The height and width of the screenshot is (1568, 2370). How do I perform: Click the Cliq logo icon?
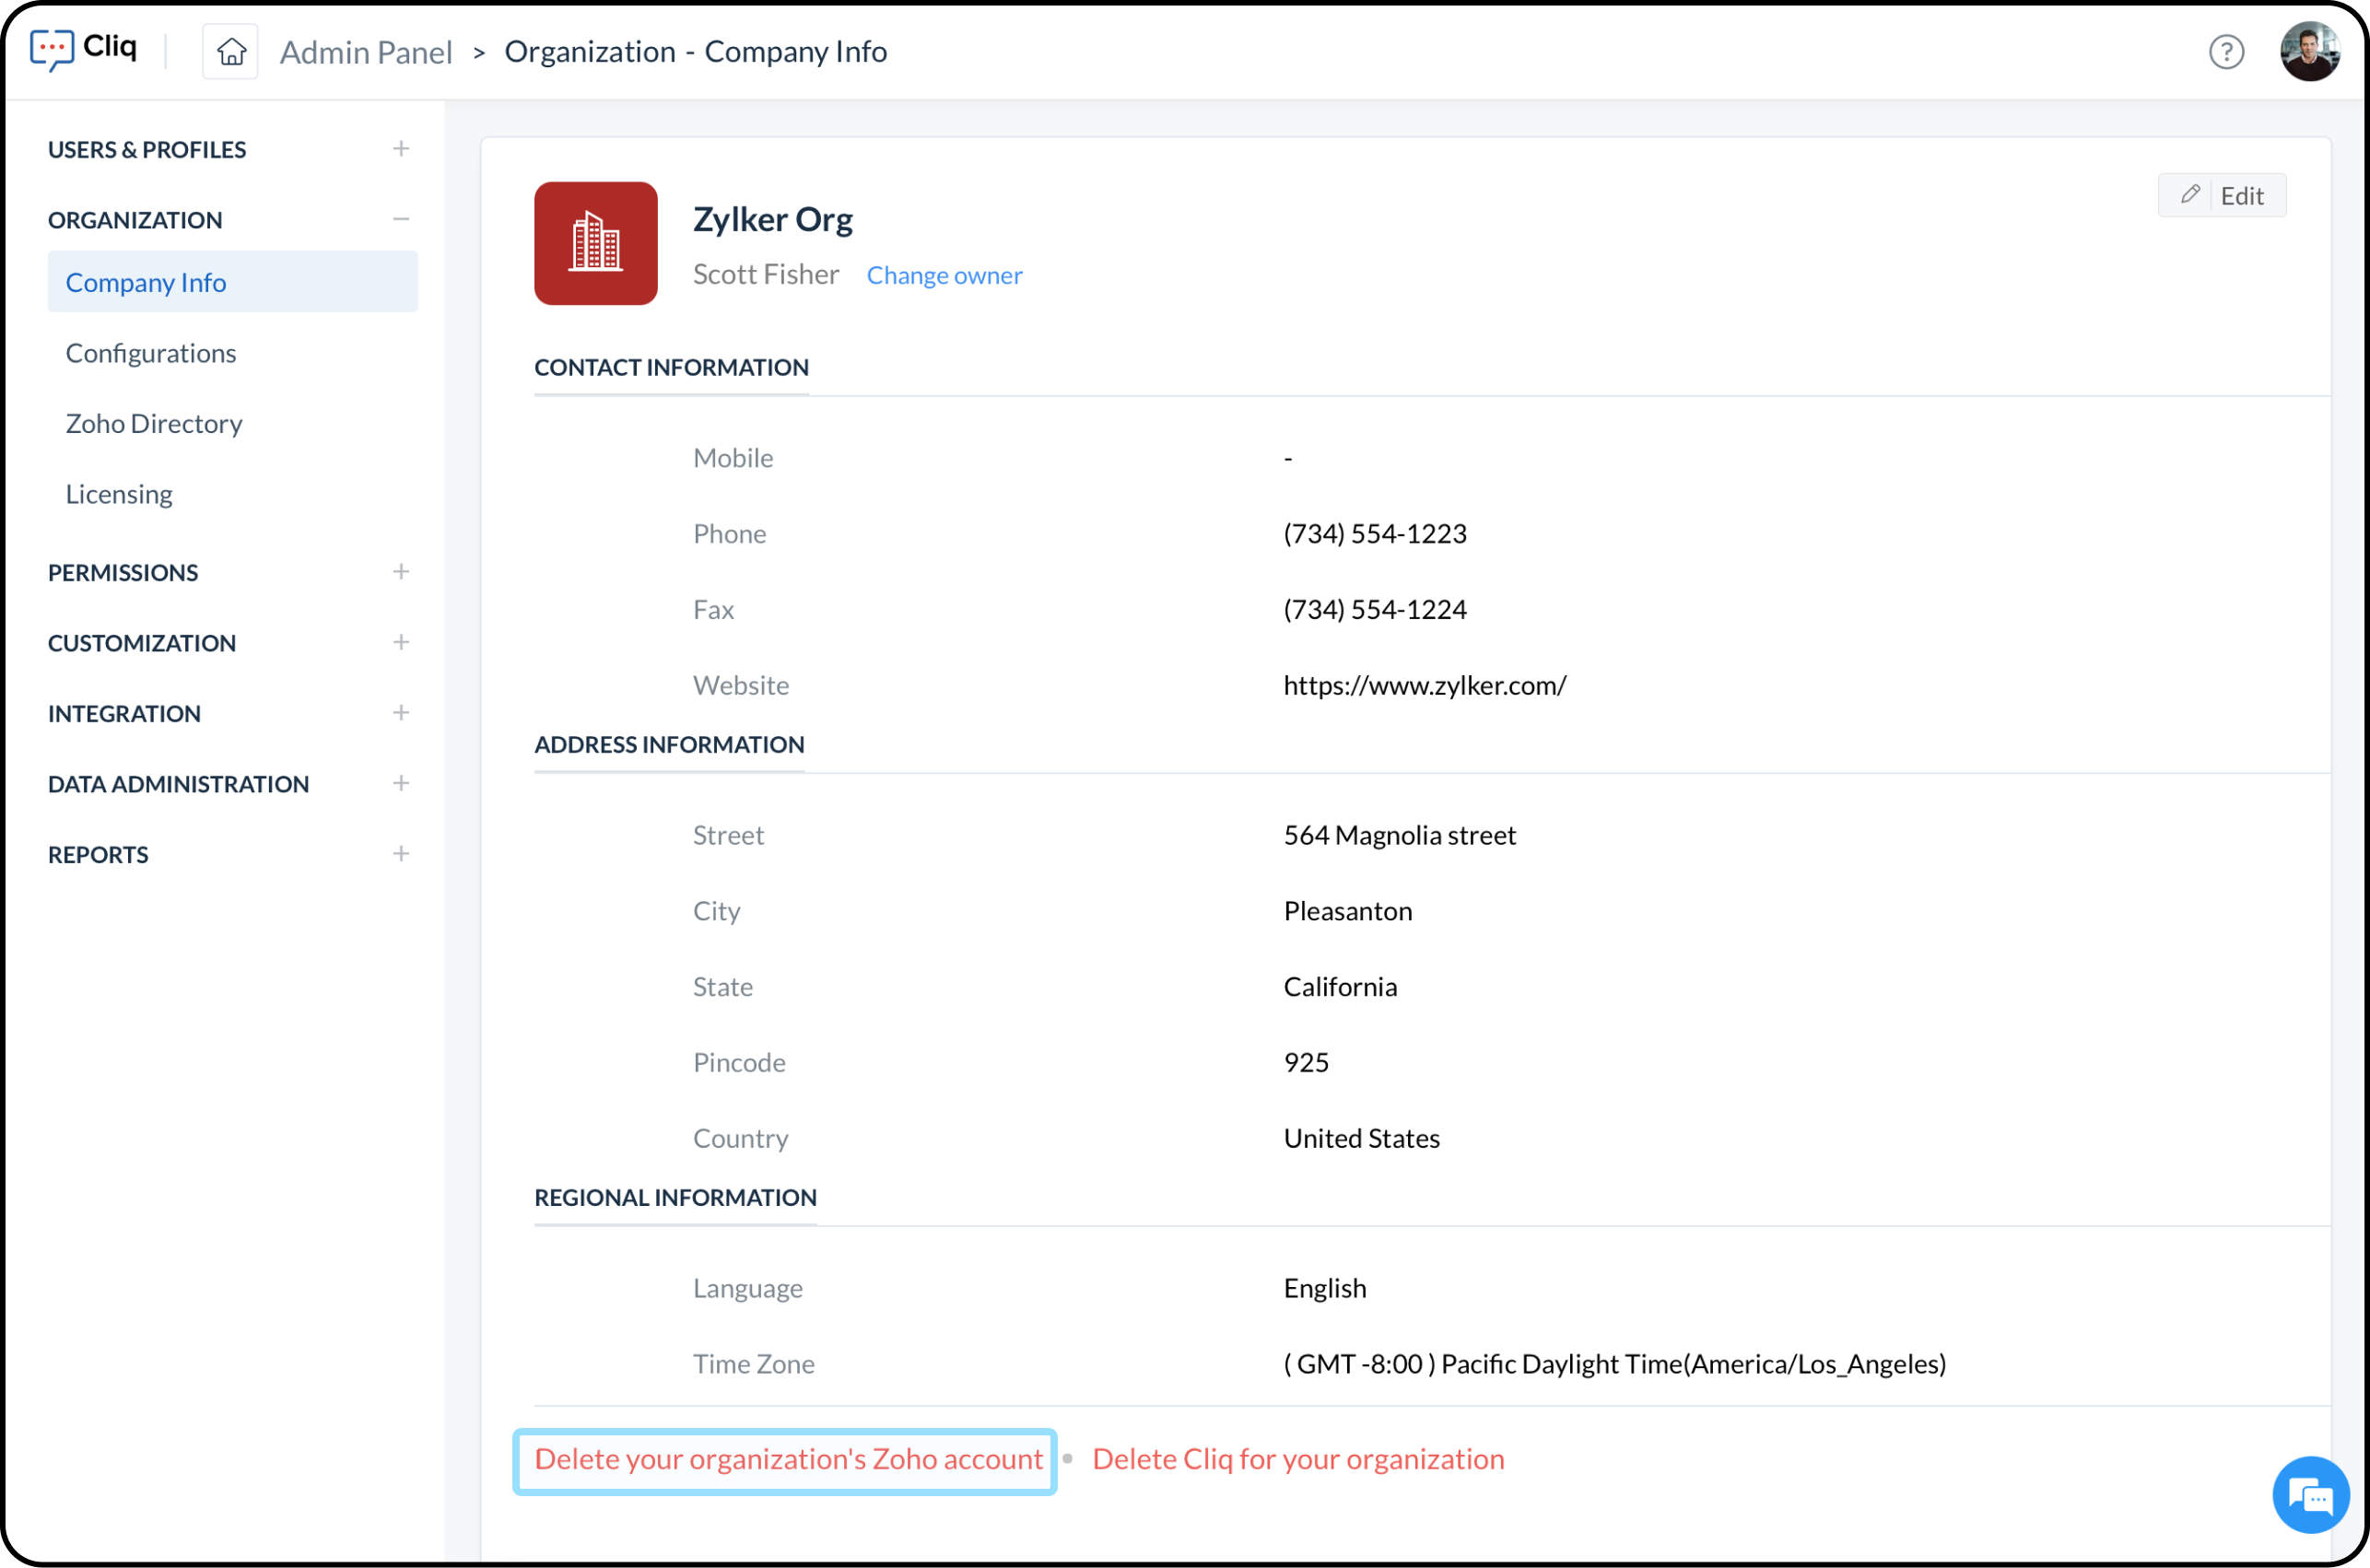[x=52, y=49]
